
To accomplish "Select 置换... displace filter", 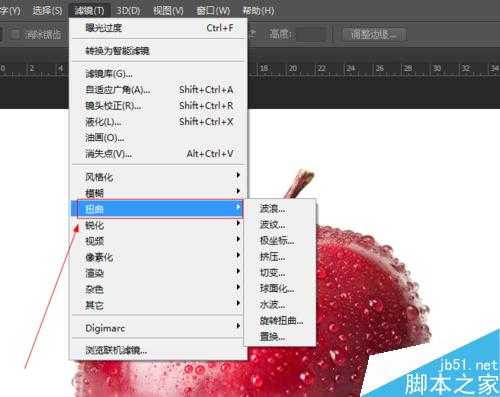I will pyautogui.click(x=280, y=337).
